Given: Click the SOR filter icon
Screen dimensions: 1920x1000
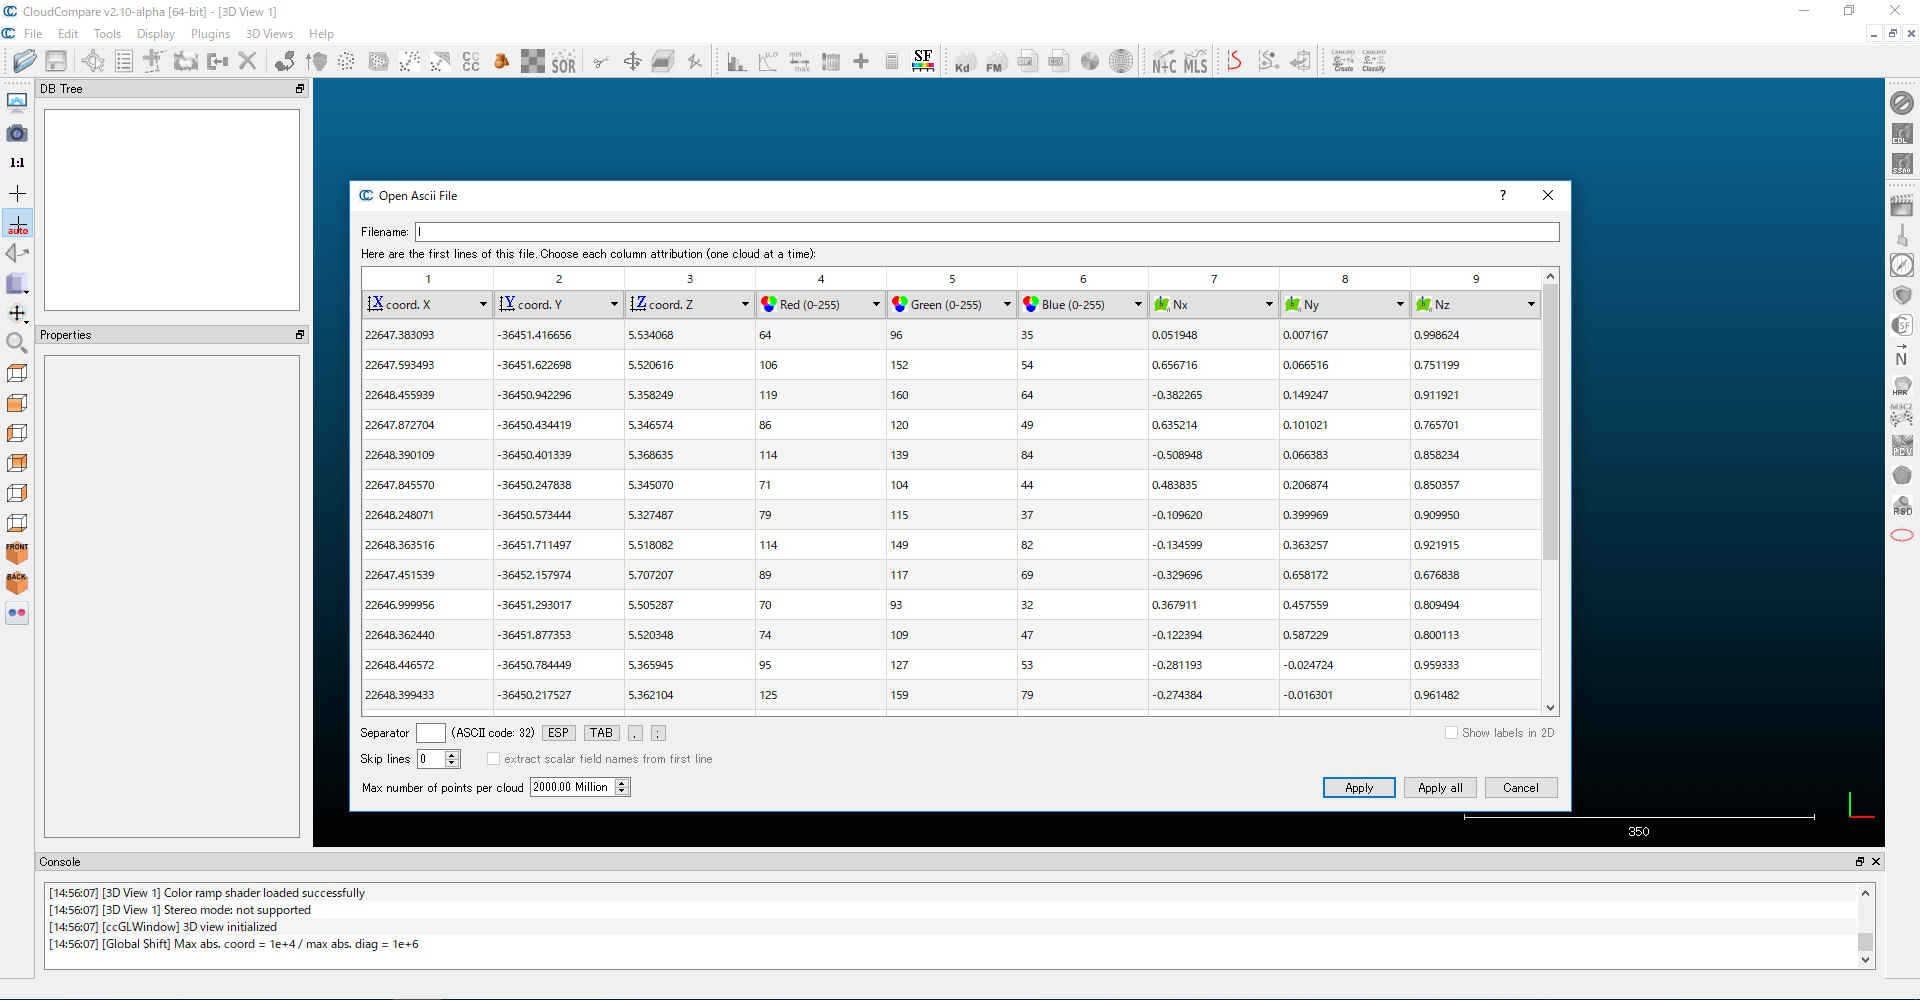Looking at the screenshot, I should (x=564, y=62).
